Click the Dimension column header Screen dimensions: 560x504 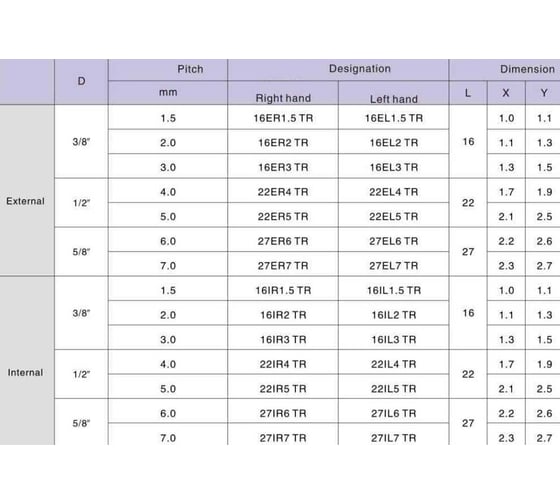(x=527, y=69)
